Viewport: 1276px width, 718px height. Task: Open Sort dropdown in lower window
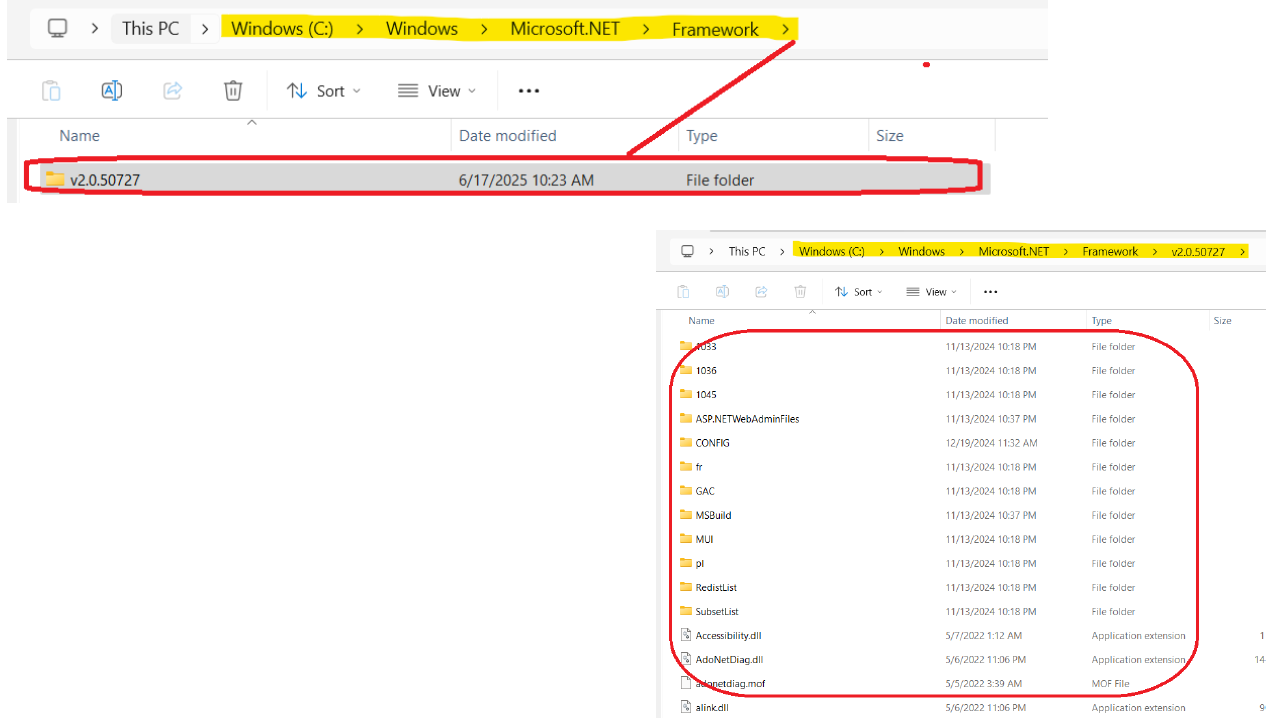[x=859, y=292]
